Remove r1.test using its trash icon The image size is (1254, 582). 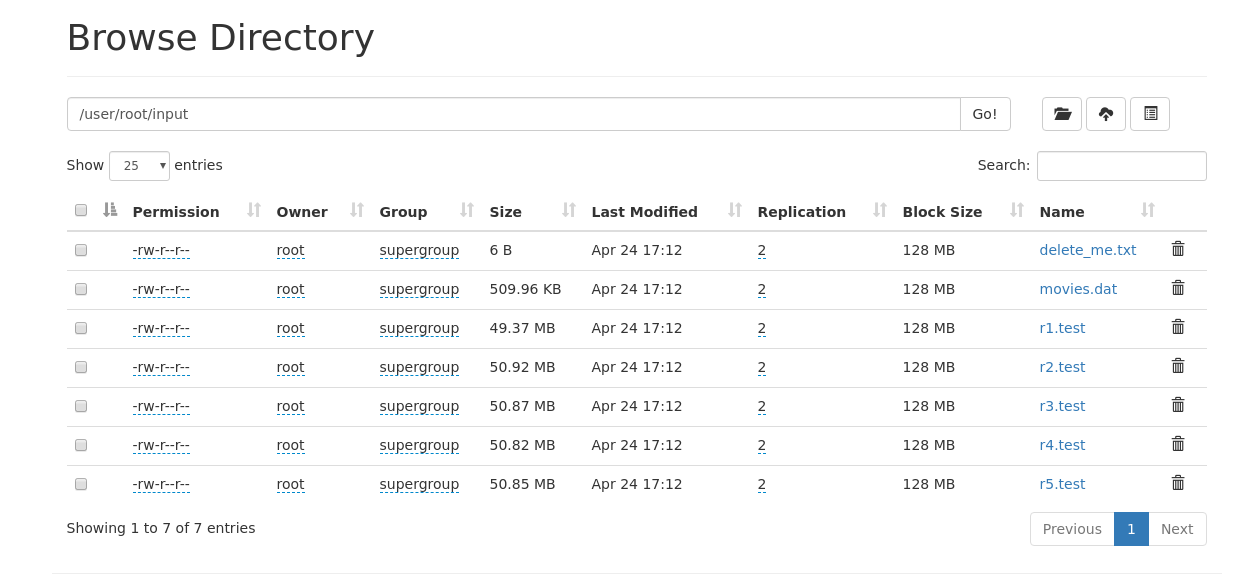pos(1178,327)
